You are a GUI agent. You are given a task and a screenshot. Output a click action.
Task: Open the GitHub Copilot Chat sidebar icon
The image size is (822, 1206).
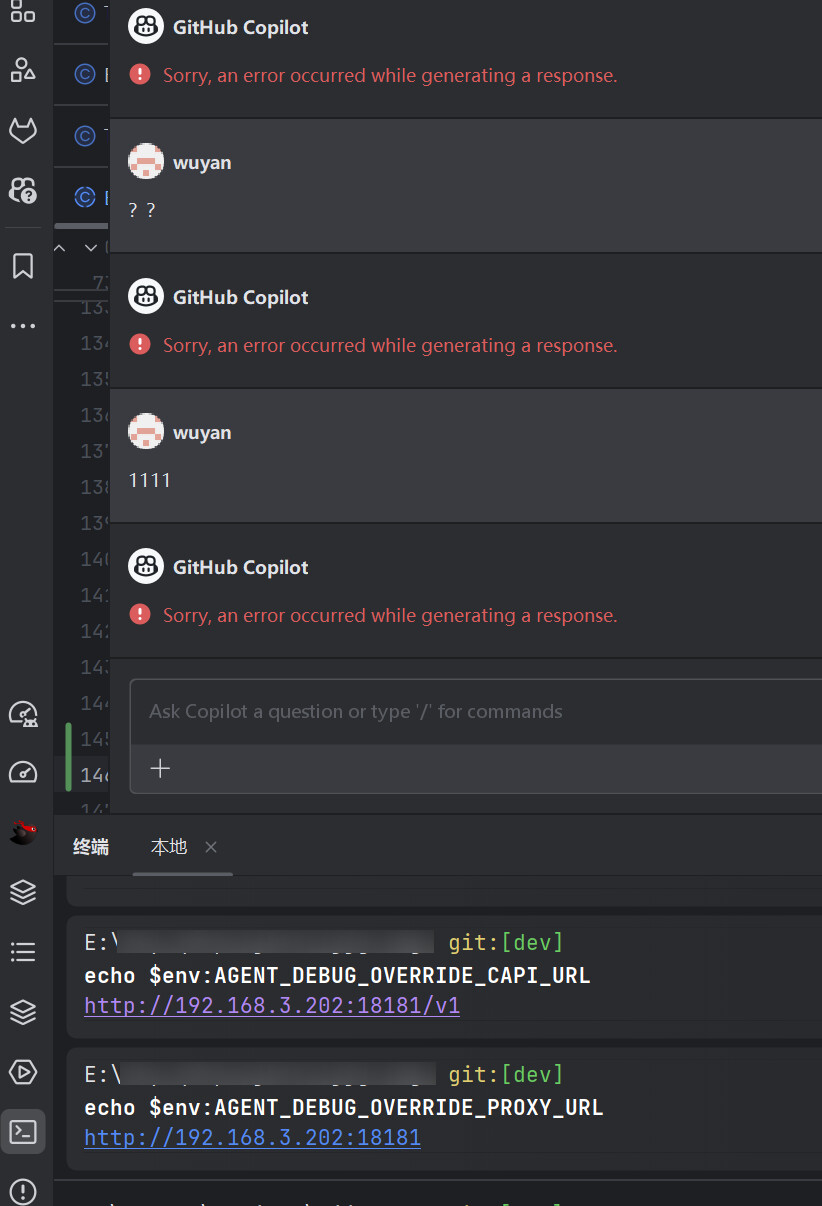pyautogui.click(x=22, y=190)
